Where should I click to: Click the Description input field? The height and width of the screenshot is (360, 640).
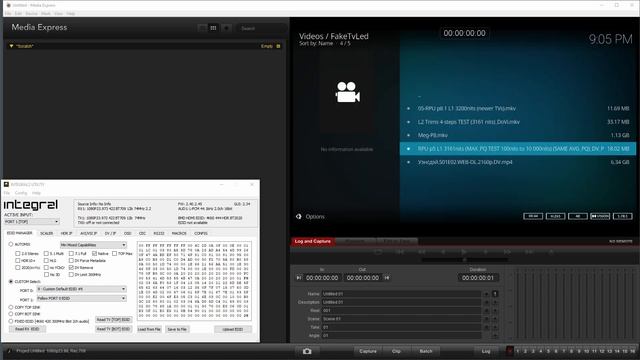(401, 302)
